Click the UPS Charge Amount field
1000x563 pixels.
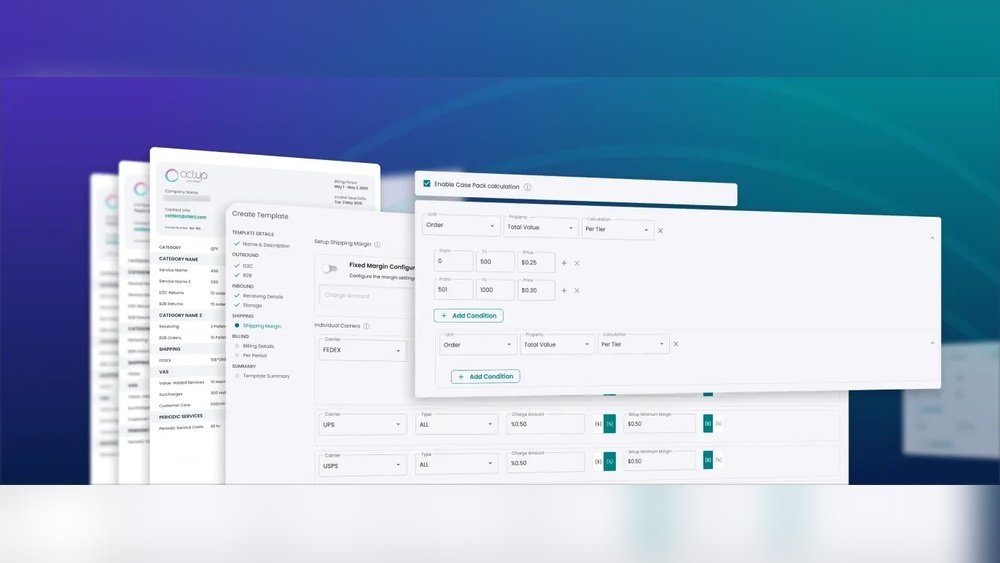(545, 424)
